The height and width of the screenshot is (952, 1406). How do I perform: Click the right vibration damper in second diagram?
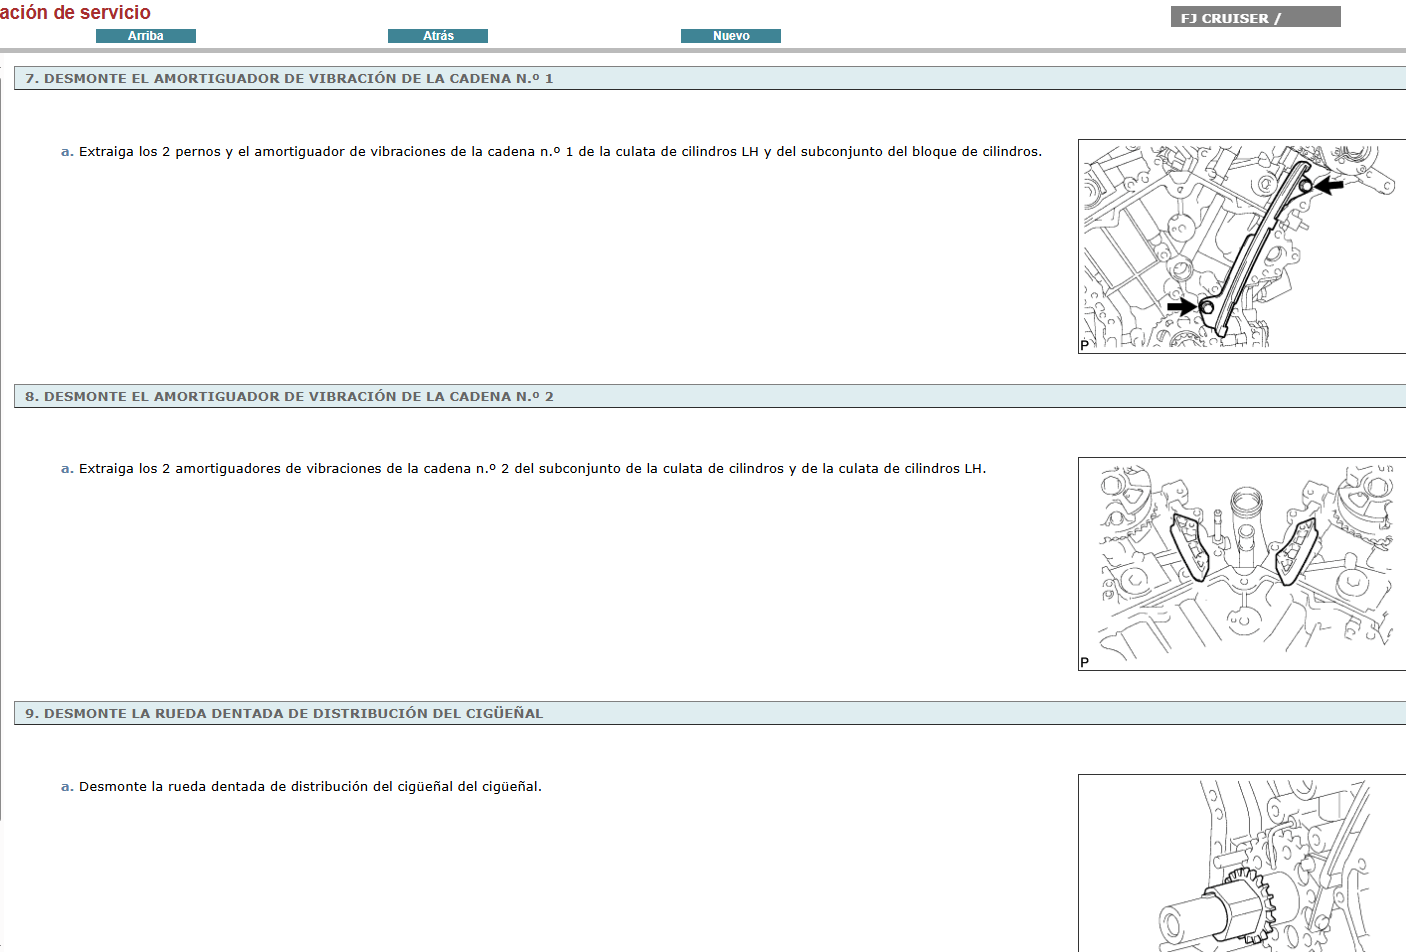(x=1297, y=550)
